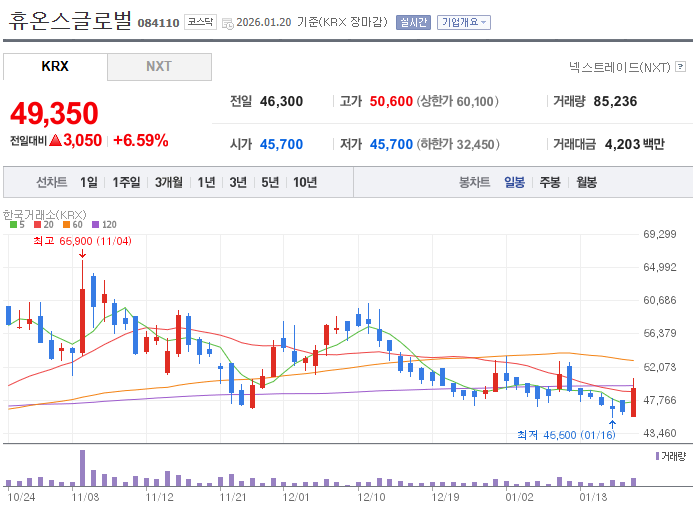The image size is (693, 507).
Task: Click the 고가 value 50,600
Action: [x=391, y=101]
